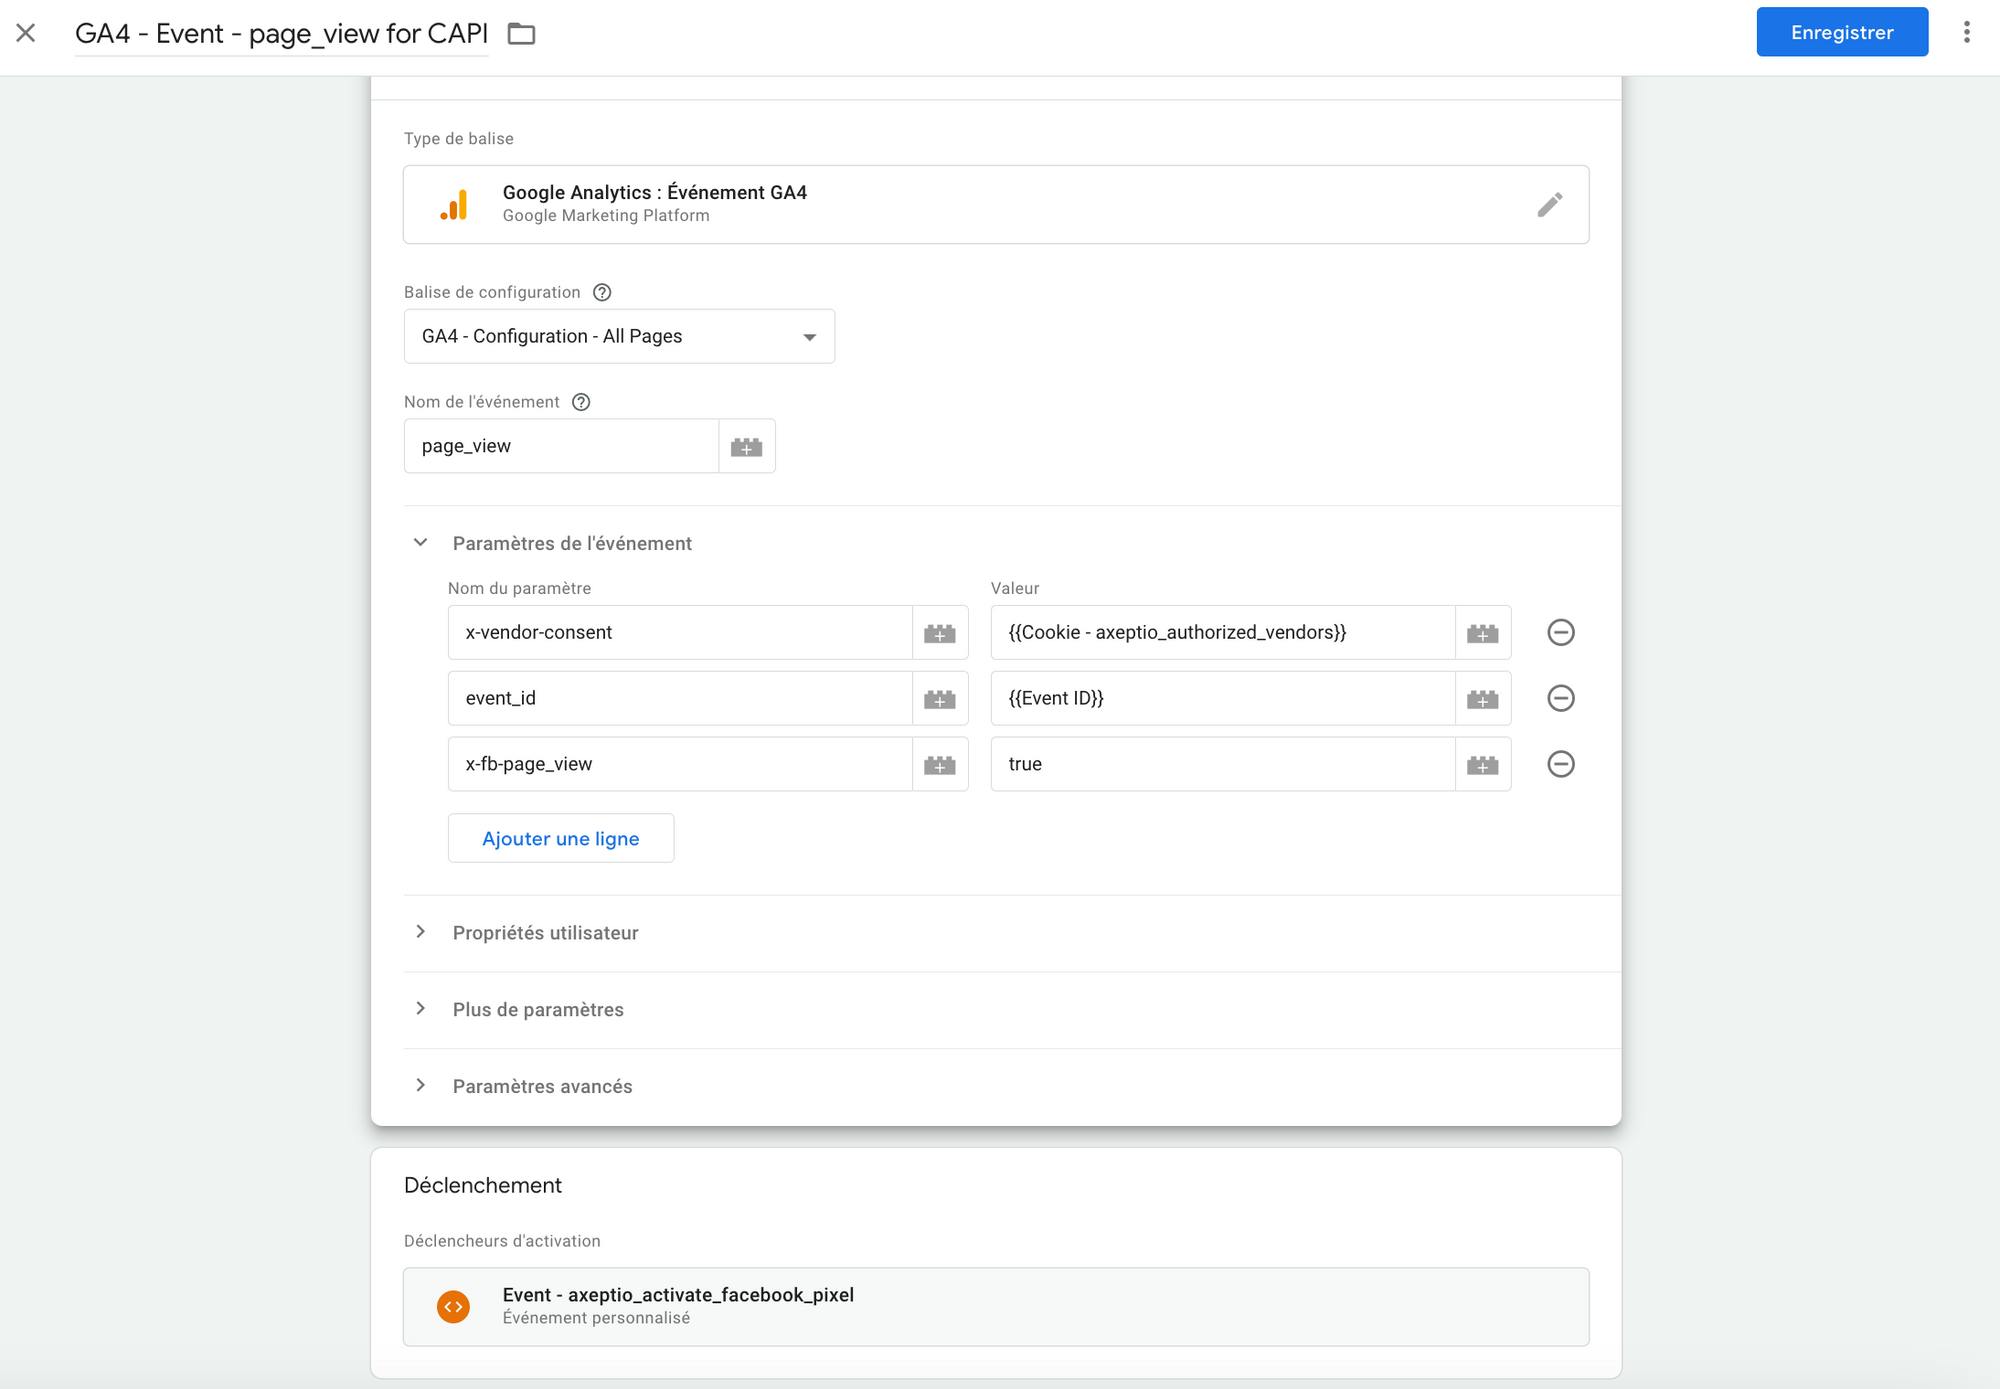Insert variable for x-vendor-consent name

click(x=939, y=632)
